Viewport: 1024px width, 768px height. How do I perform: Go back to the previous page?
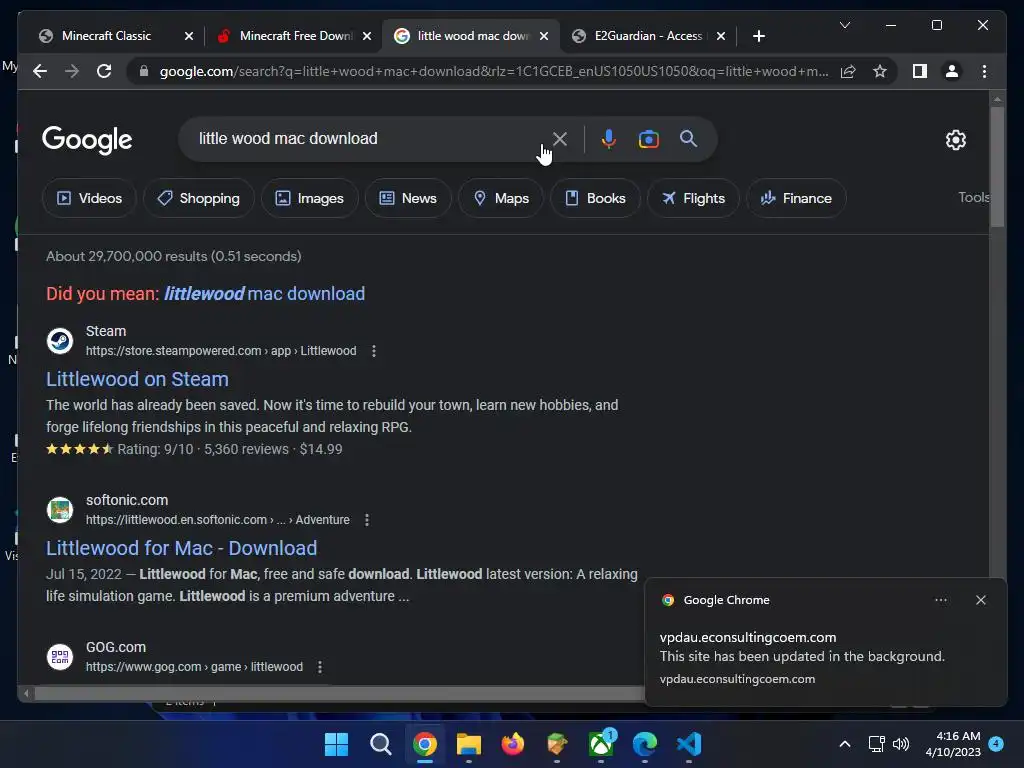point(40,71)
